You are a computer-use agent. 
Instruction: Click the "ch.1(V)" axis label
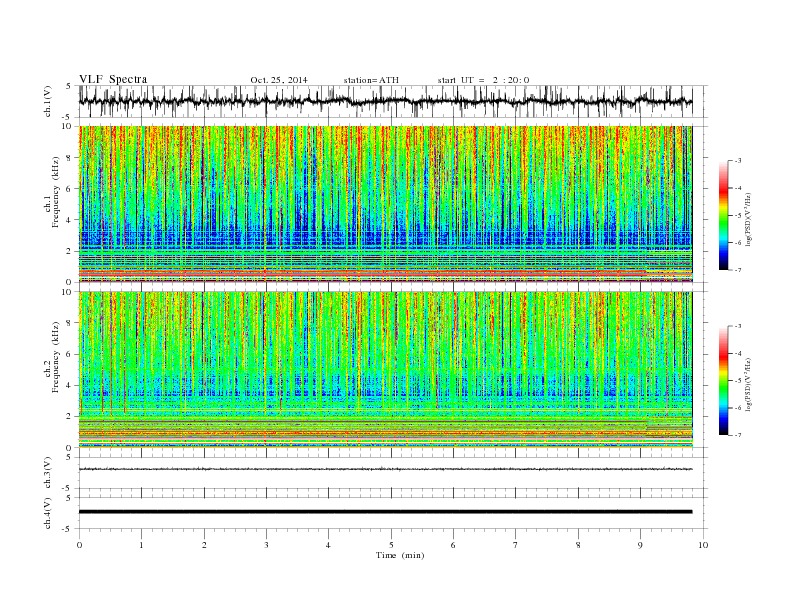tap(48, 101)
